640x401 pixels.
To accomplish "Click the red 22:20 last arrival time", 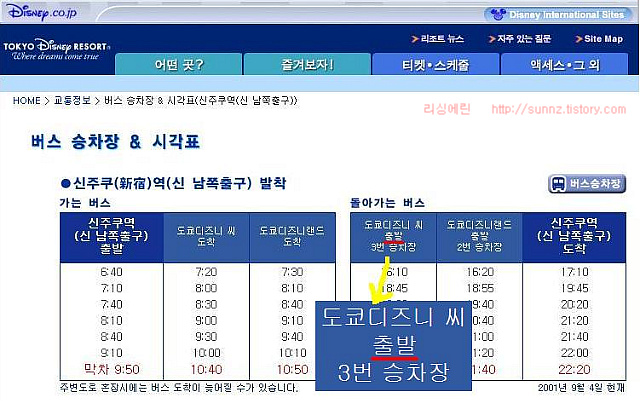I will tap(574, 370).
